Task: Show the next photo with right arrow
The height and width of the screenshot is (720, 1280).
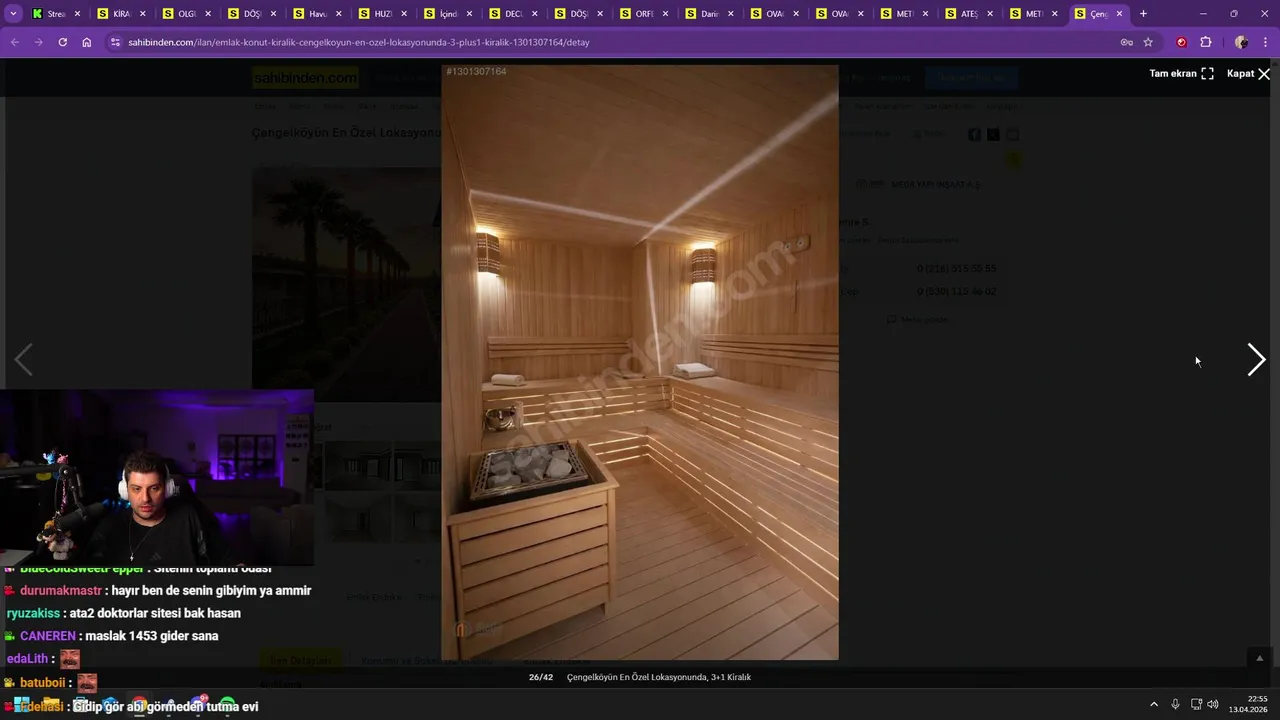Action: (1256, 360)
